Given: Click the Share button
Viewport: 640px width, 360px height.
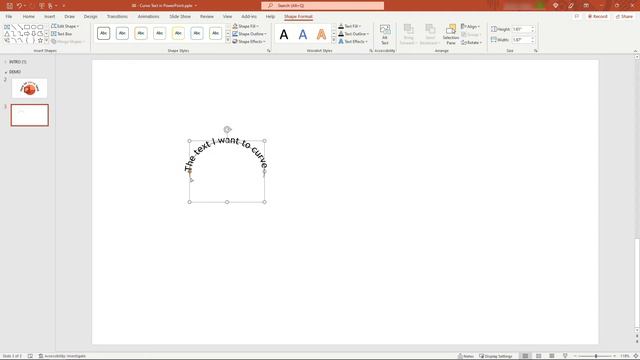Looking at the screenshot, I should [x=624, y=16].
